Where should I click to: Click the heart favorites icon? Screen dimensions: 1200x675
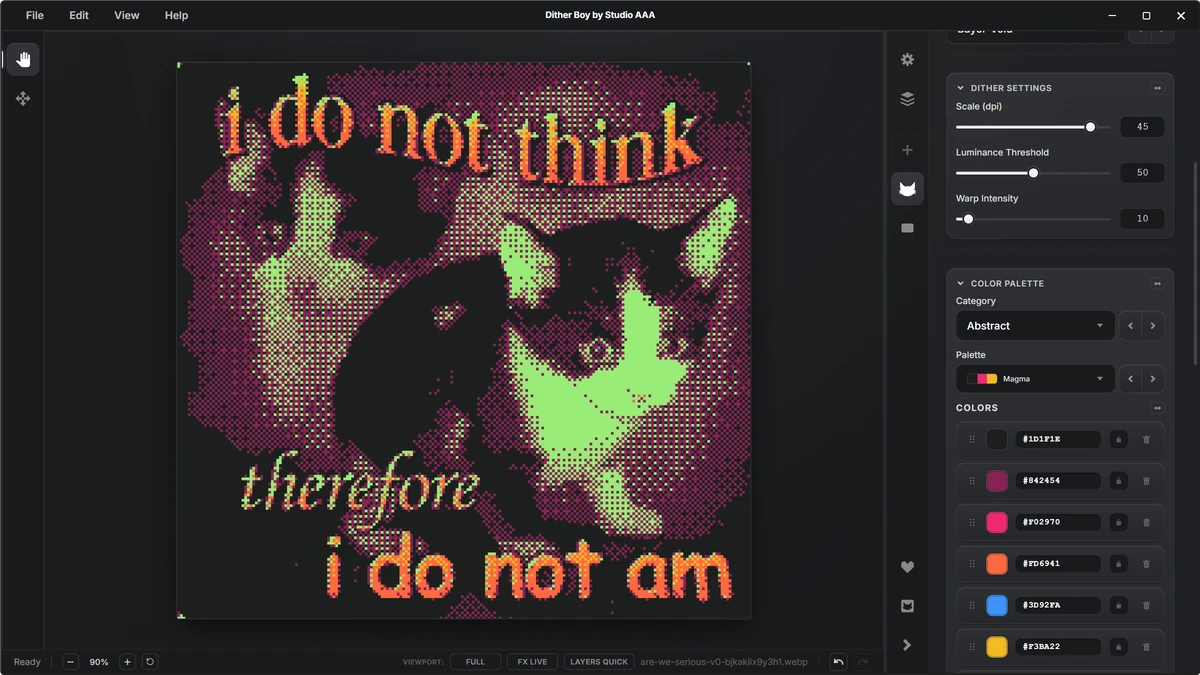(907, 567)
